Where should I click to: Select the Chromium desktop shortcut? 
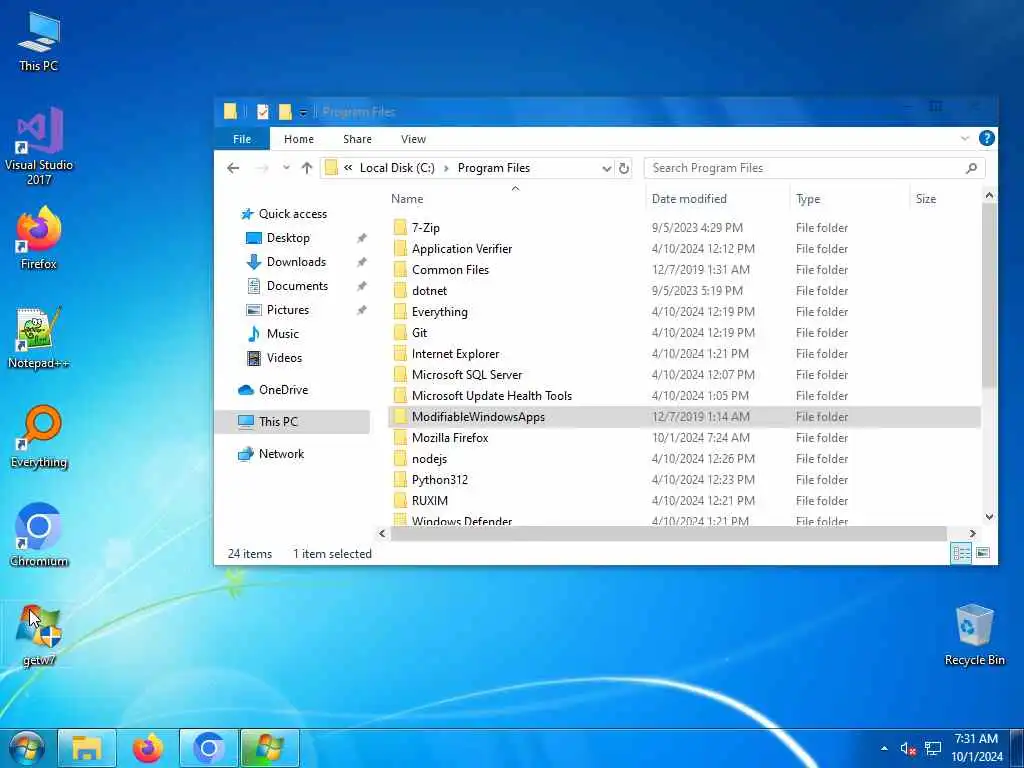(39, 535)
